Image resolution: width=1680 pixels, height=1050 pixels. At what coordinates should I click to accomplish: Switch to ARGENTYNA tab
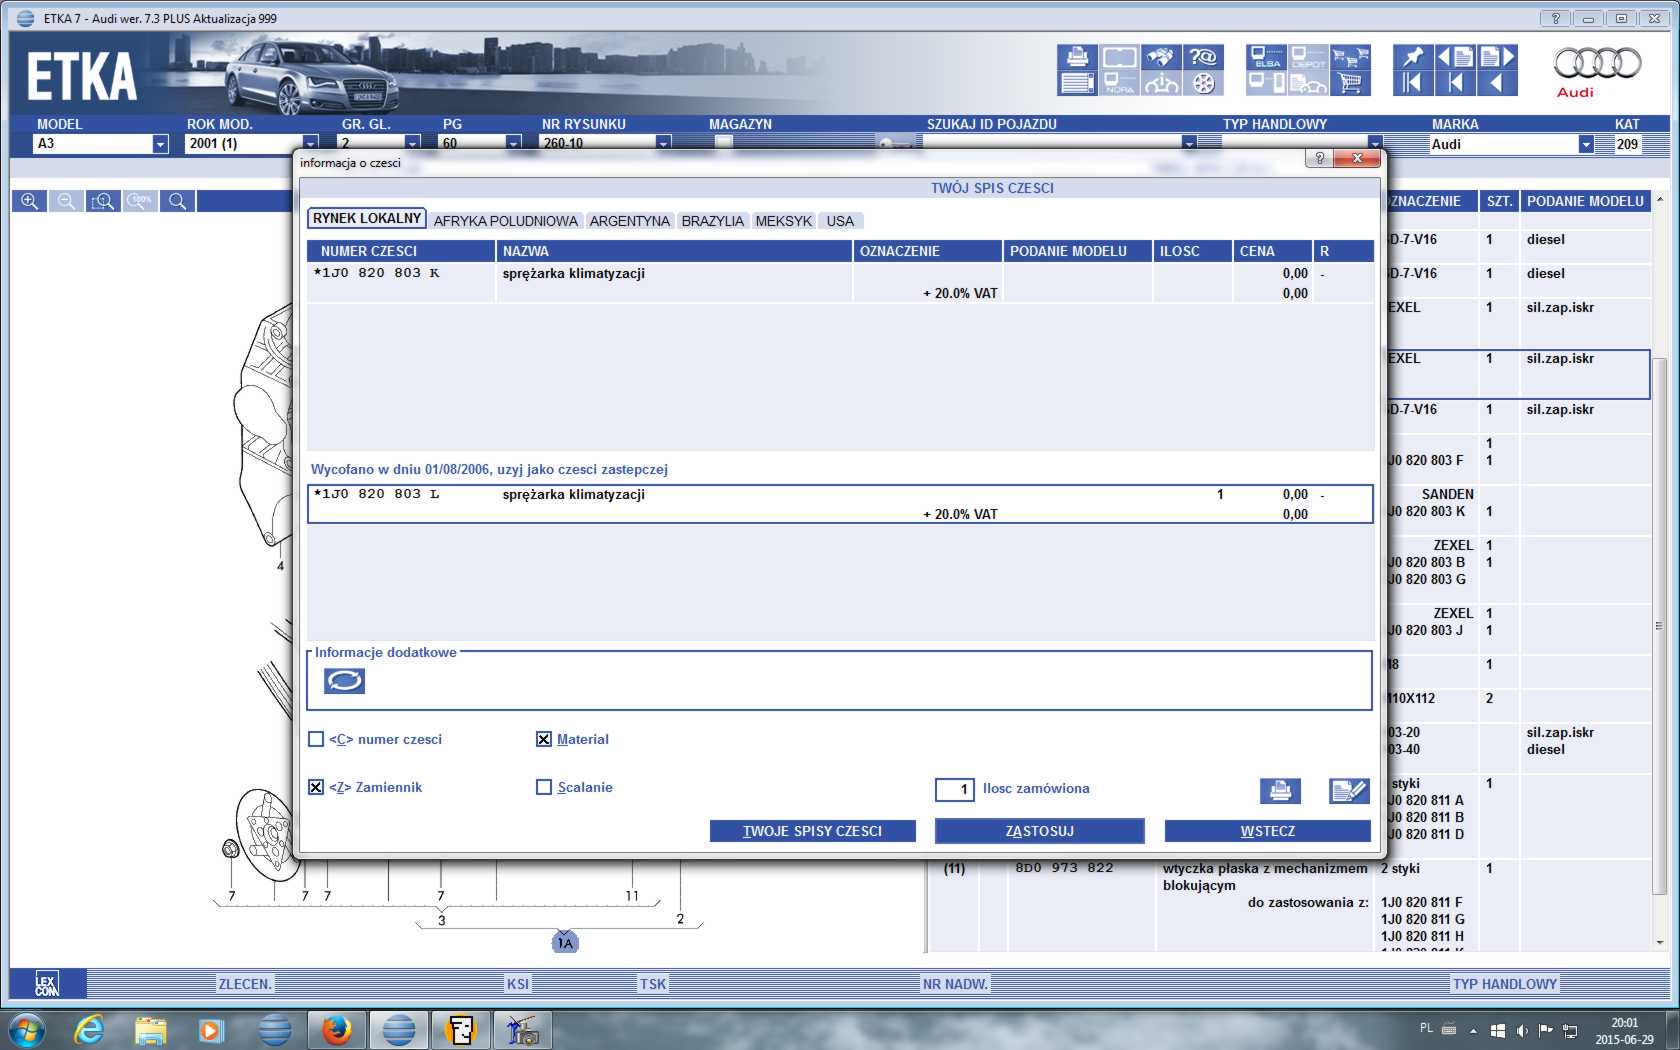(630, 221)
